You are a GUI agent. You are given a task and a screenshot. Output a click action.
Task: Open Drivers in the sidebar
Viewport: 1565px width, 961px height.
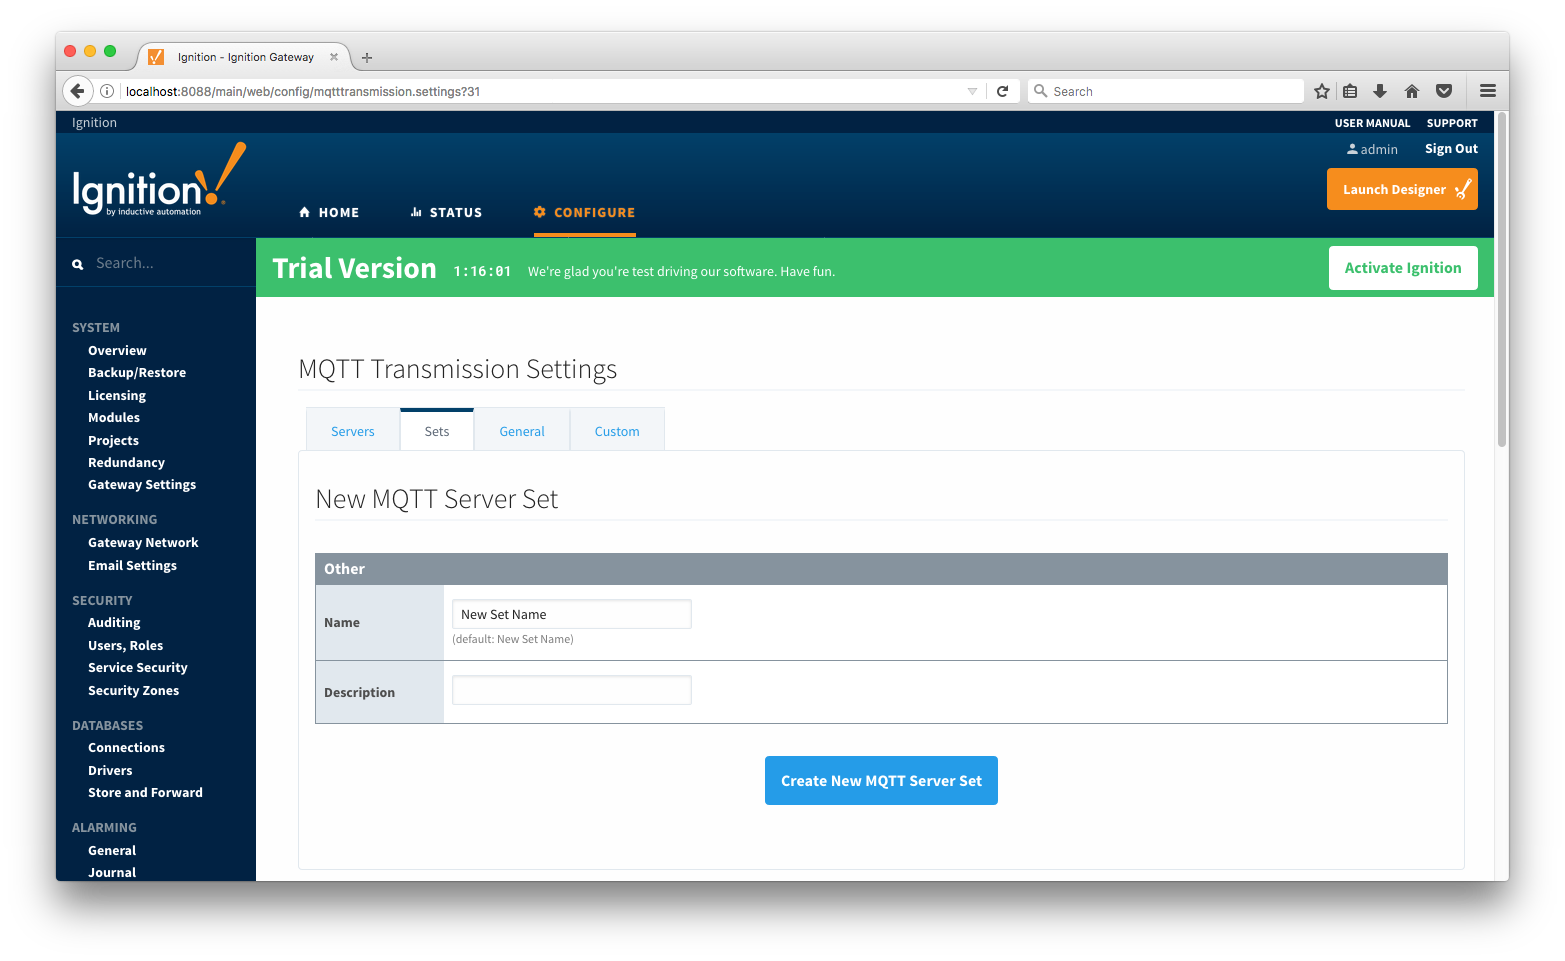pyautogui.click(x=110, y=770)
